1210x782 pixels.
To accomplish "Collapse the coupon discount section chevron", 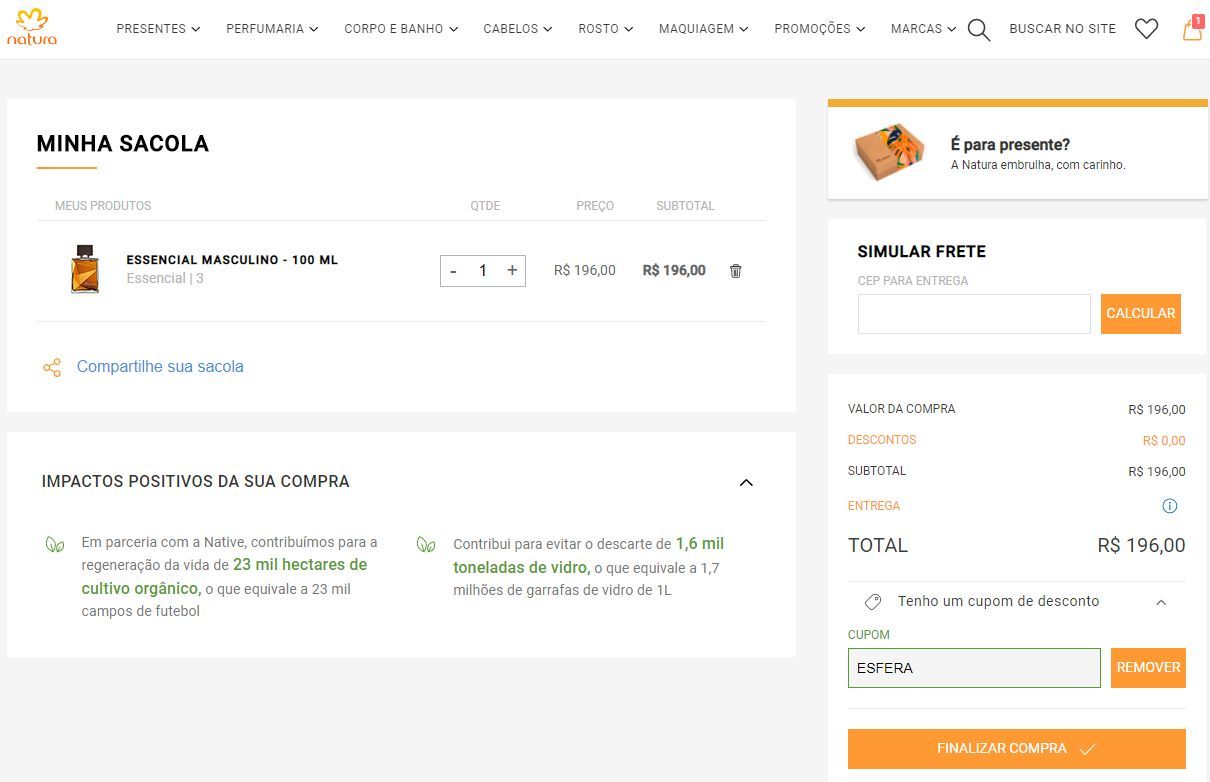I will [1161, 602].
